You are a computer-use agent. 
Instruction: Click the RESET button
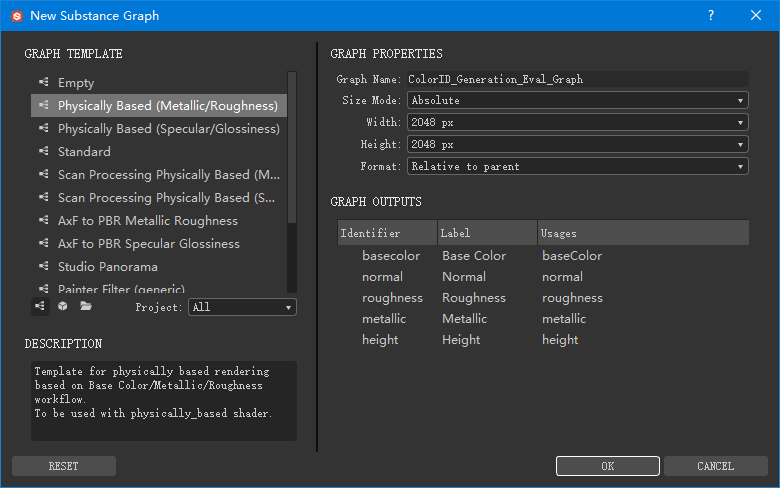[64, 466]
